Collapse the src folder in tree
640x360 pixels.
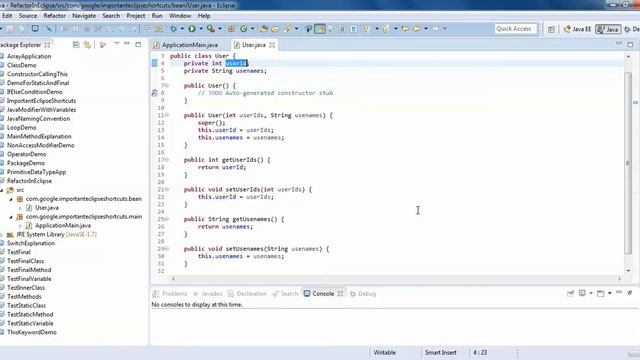2,190
